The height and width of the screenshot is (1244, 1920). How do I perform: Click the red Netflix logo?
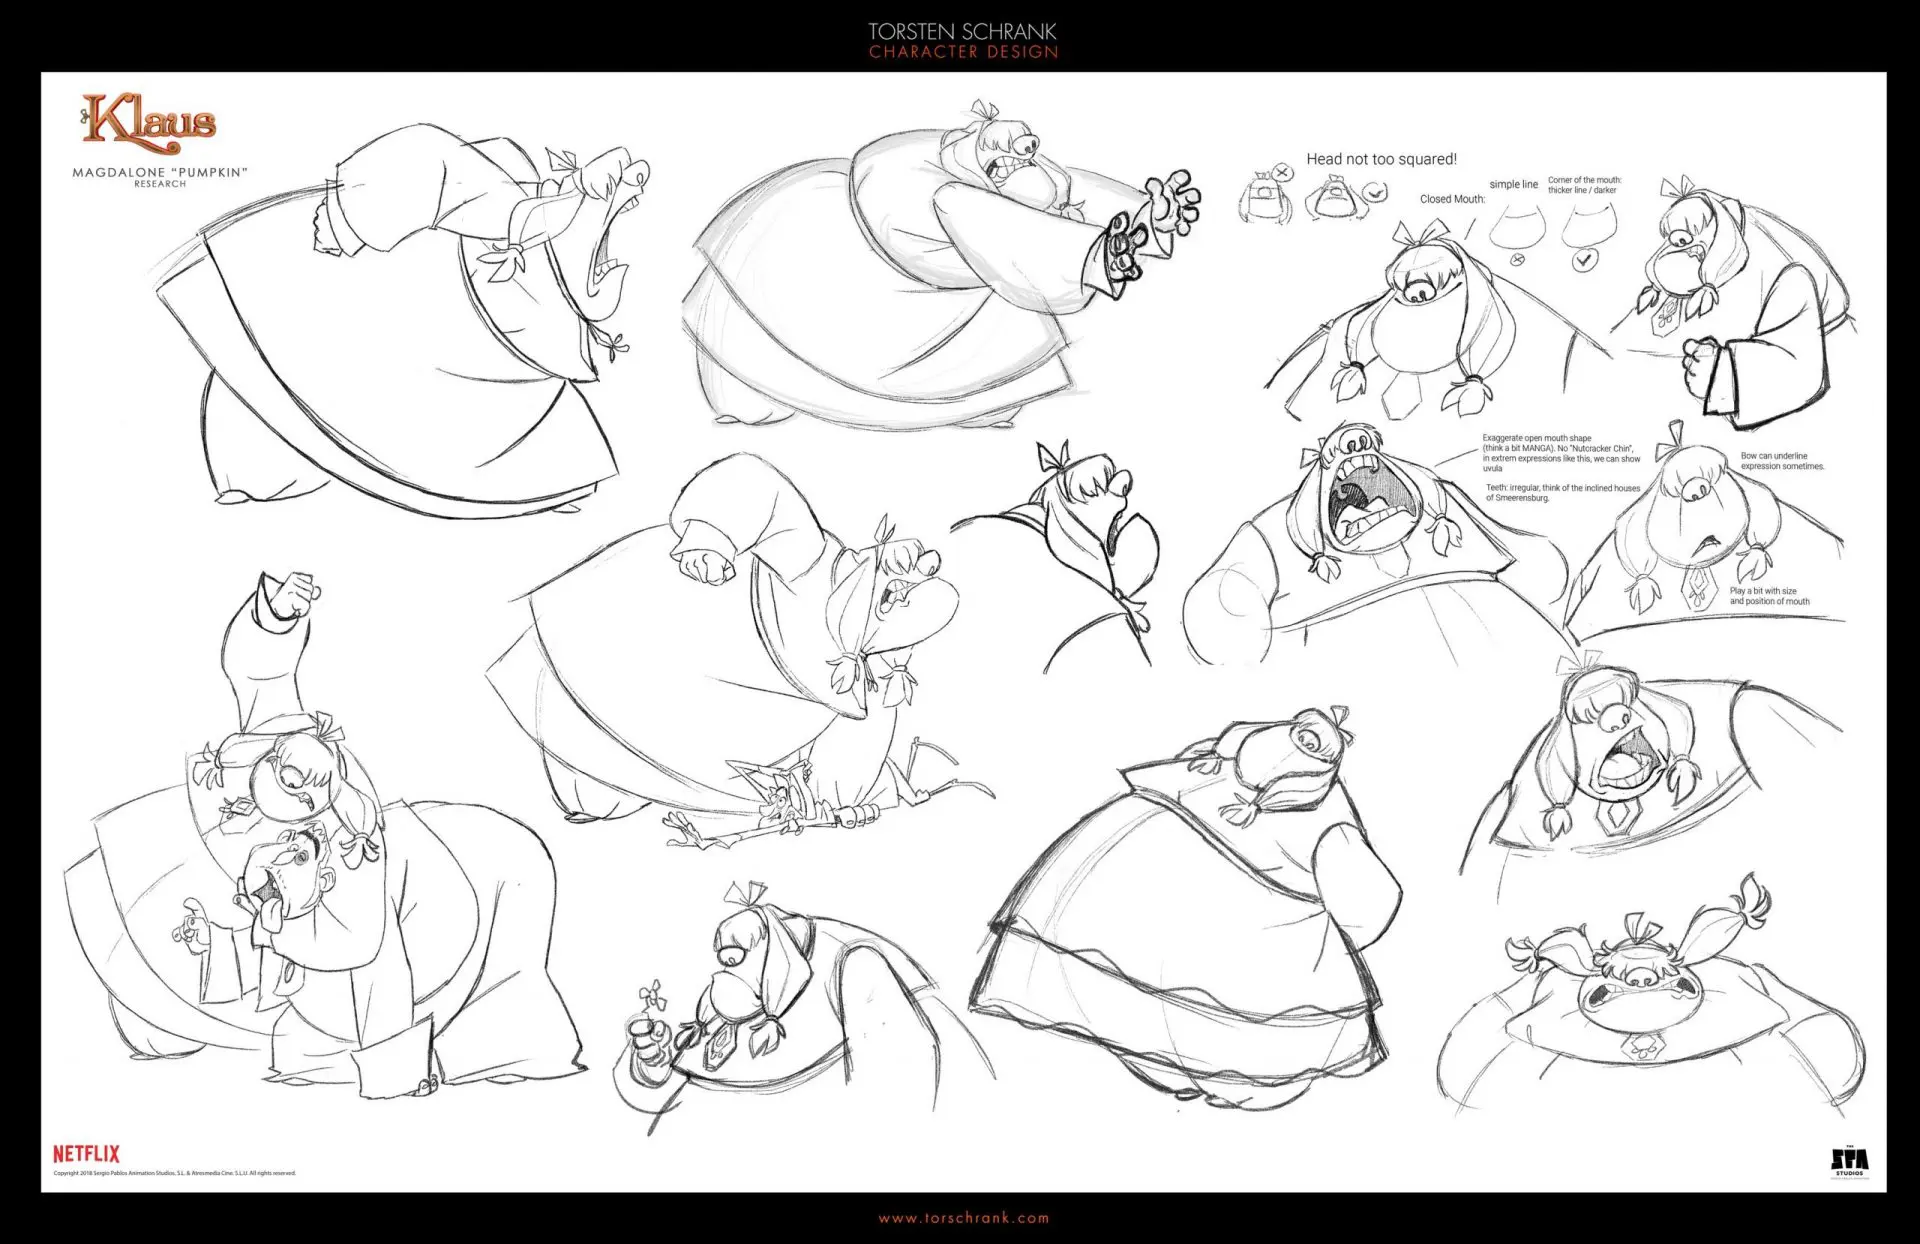[x=86, y=1154]
